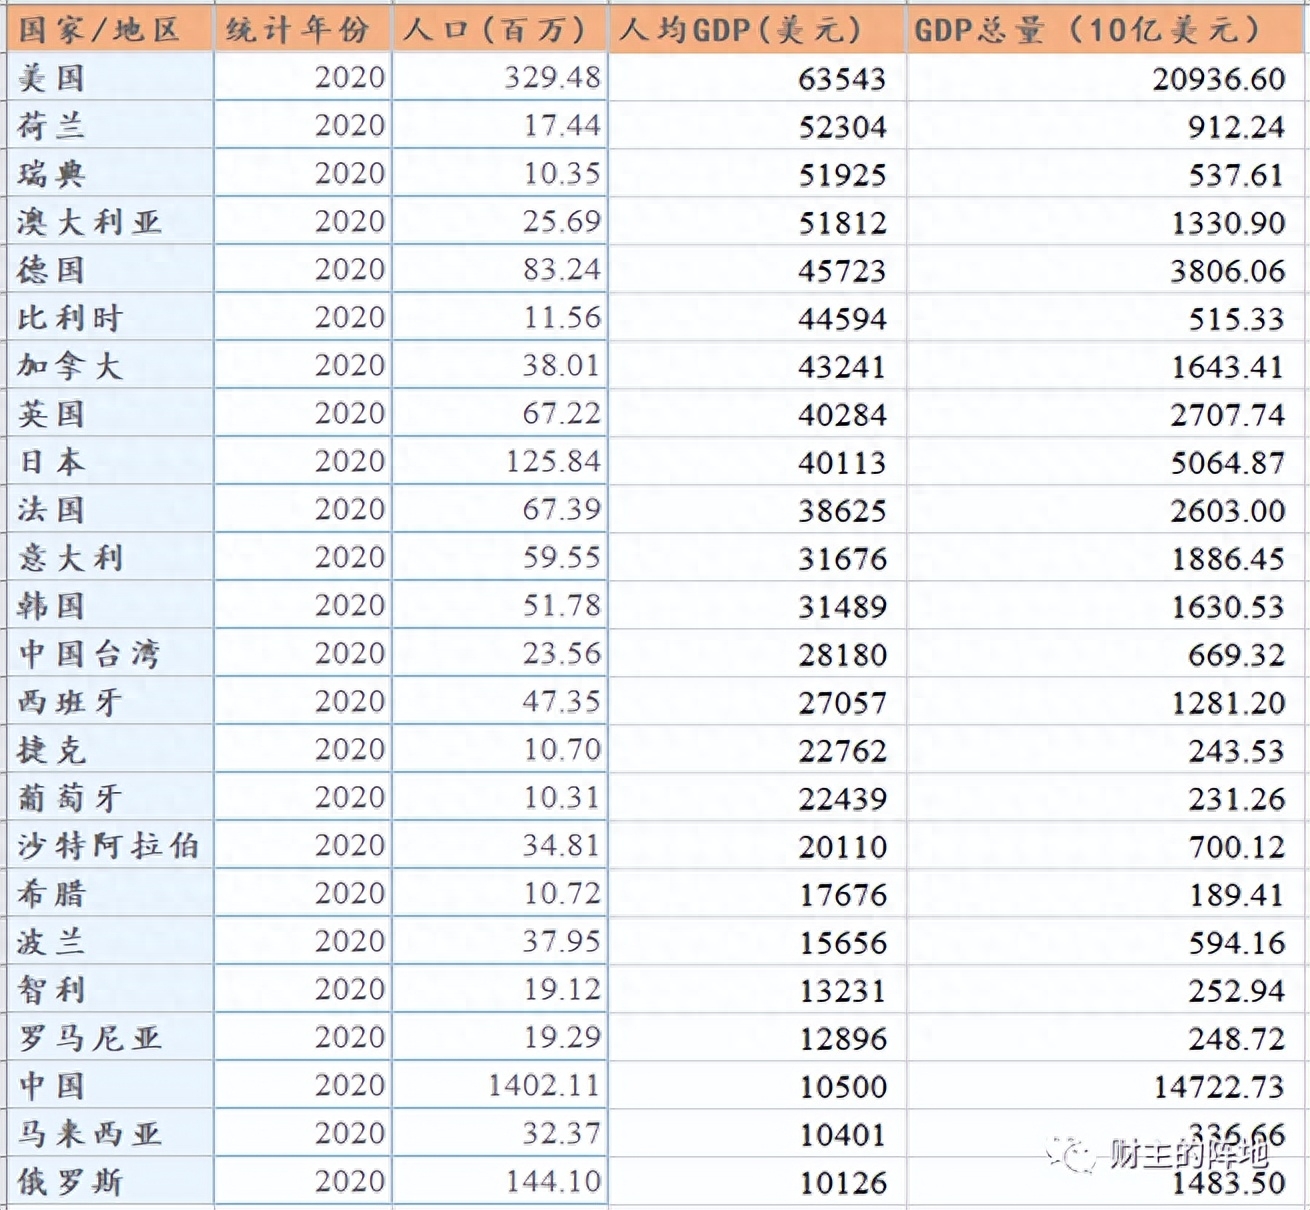Select the 中国台湾 row label
This screenshot has height=1210, width=1310.
(89, 654)
